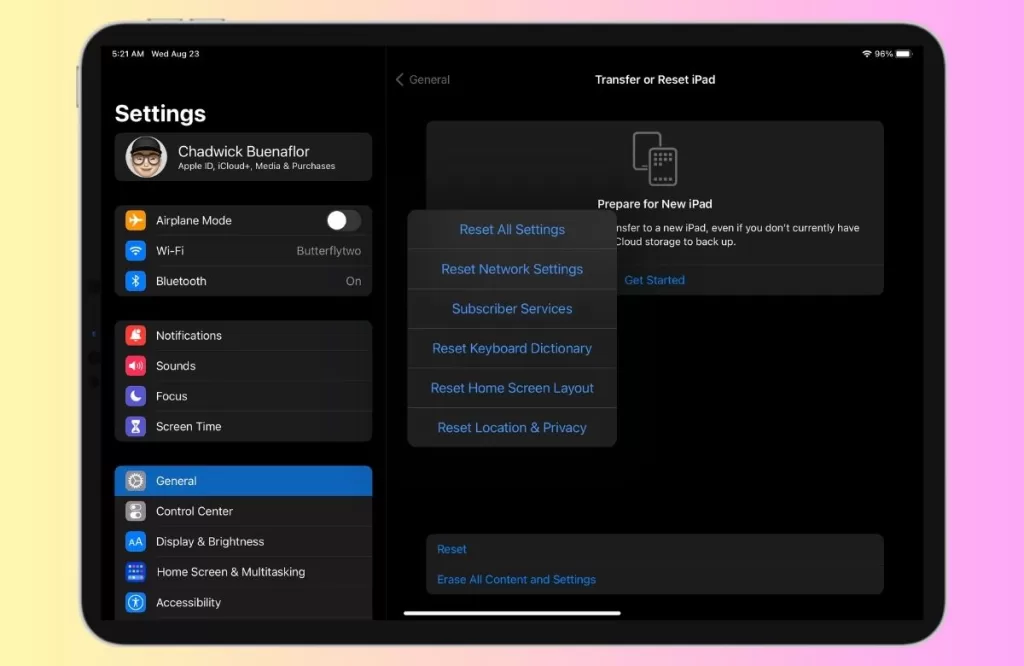Open the Control Center row label
Screen dimensions: 1024x666
(195, 511)
